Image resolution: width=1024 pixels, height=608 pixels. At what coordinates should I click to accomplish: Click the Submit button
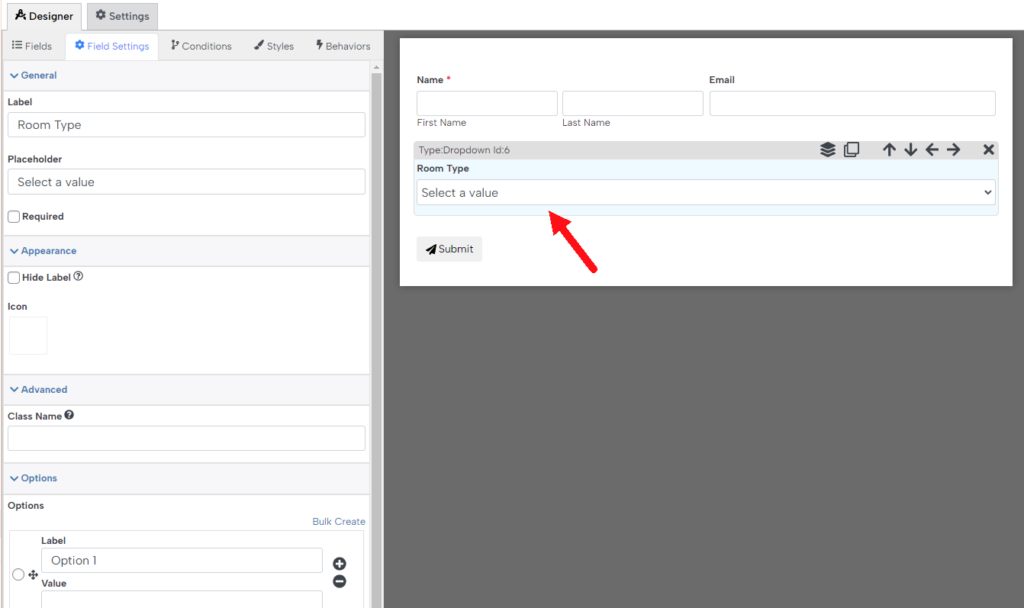click(449, 249)
